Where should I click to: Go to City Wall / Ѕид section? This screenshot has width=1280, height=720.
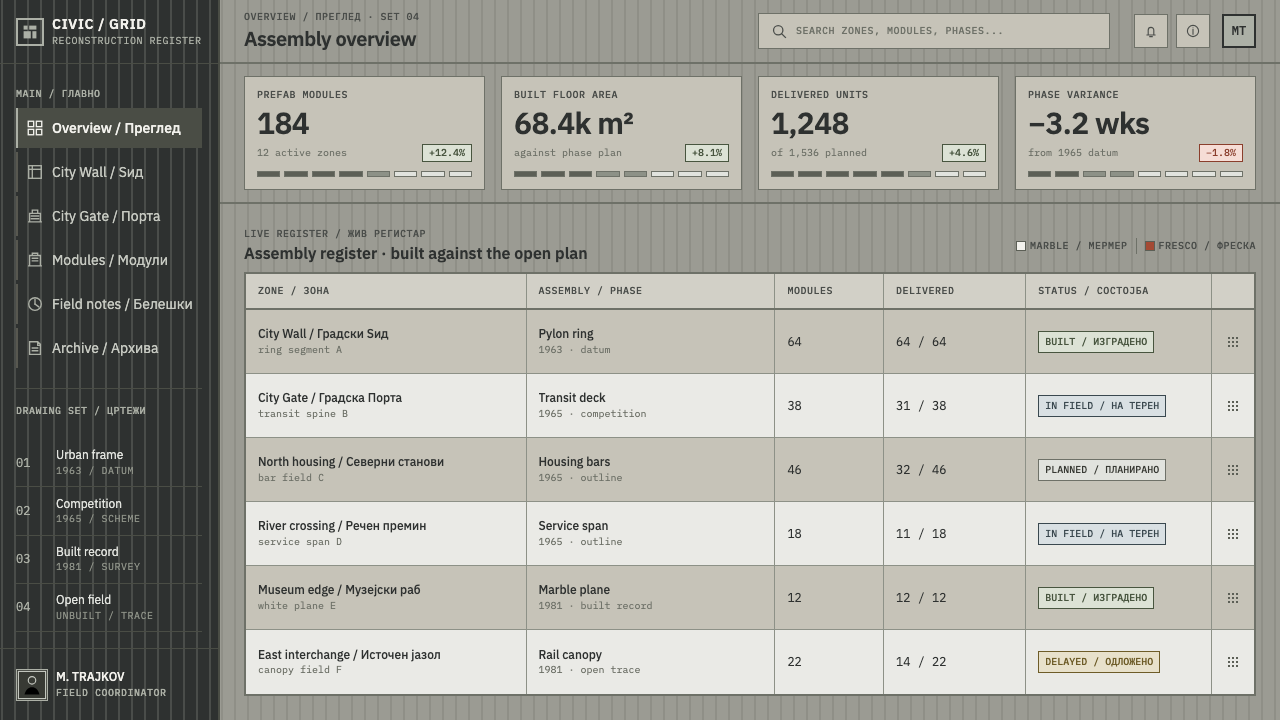coord(109,172)
